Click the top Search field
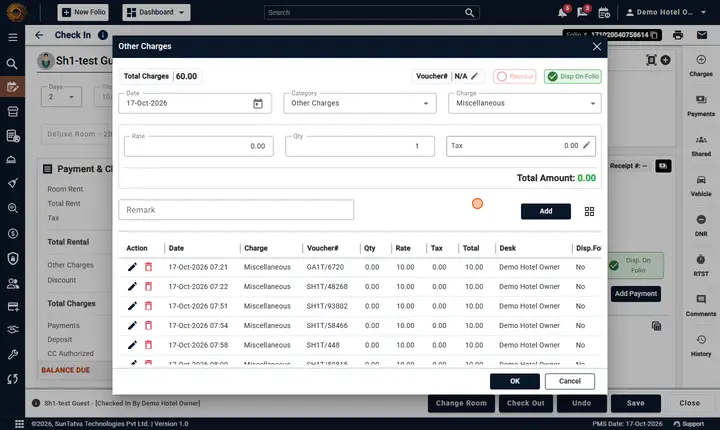 click(371, 12)
